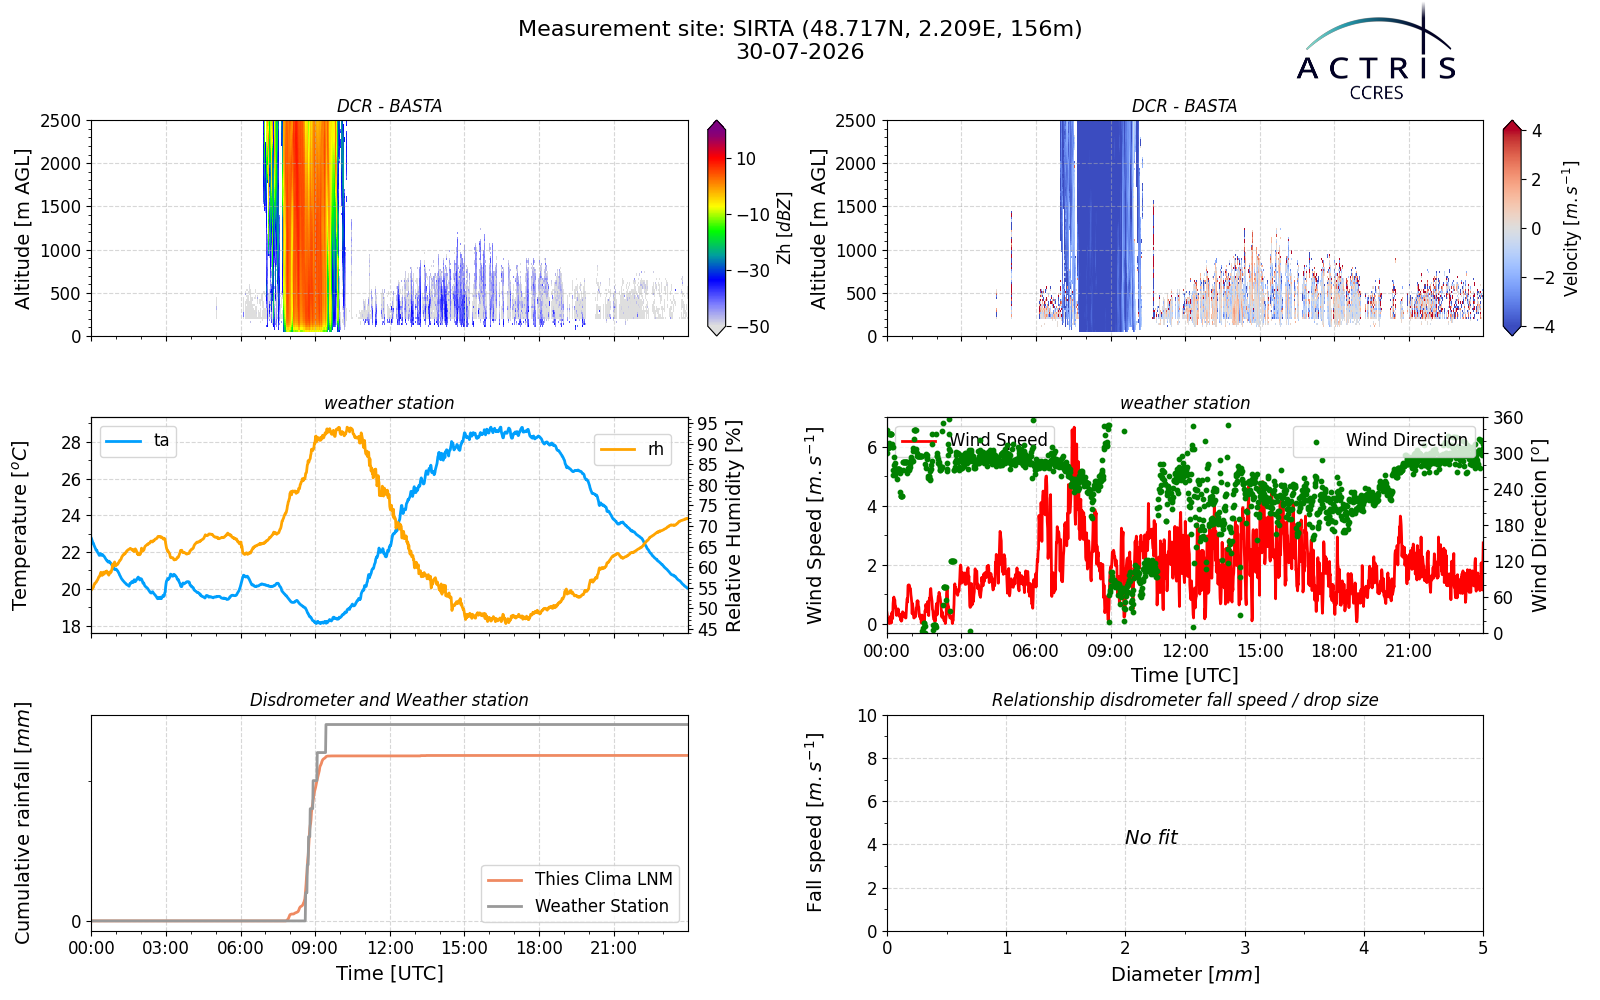
Task: Click the date 30-07-2026 in the header
Action: click(x=800, y=52)
